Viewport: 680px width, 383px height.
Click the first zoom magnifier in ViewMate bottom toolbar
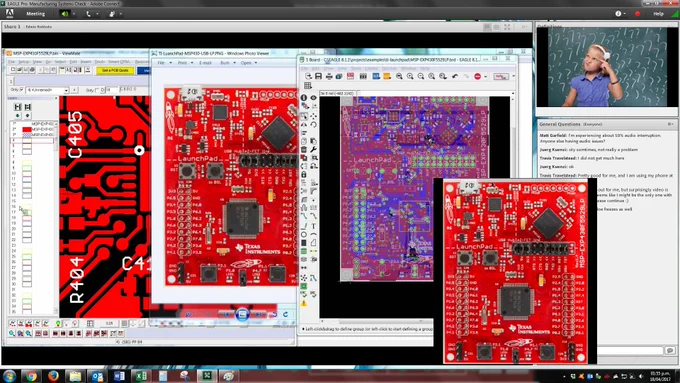(x=12, y=333)
